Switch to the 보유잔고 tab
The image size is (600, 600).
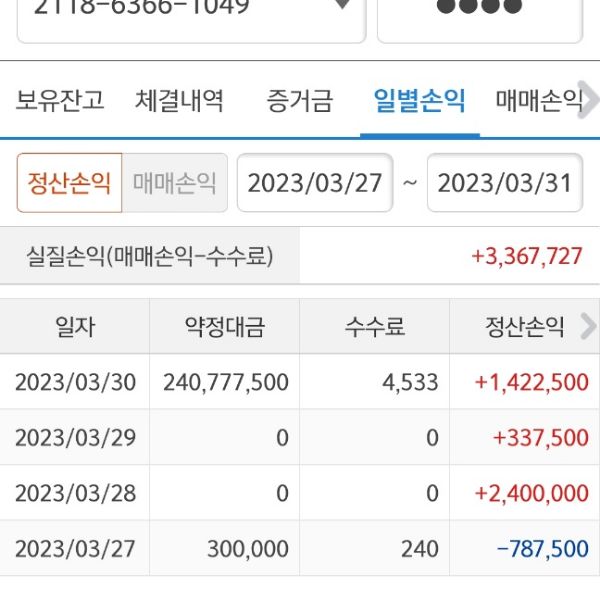[x=60, y=101]
